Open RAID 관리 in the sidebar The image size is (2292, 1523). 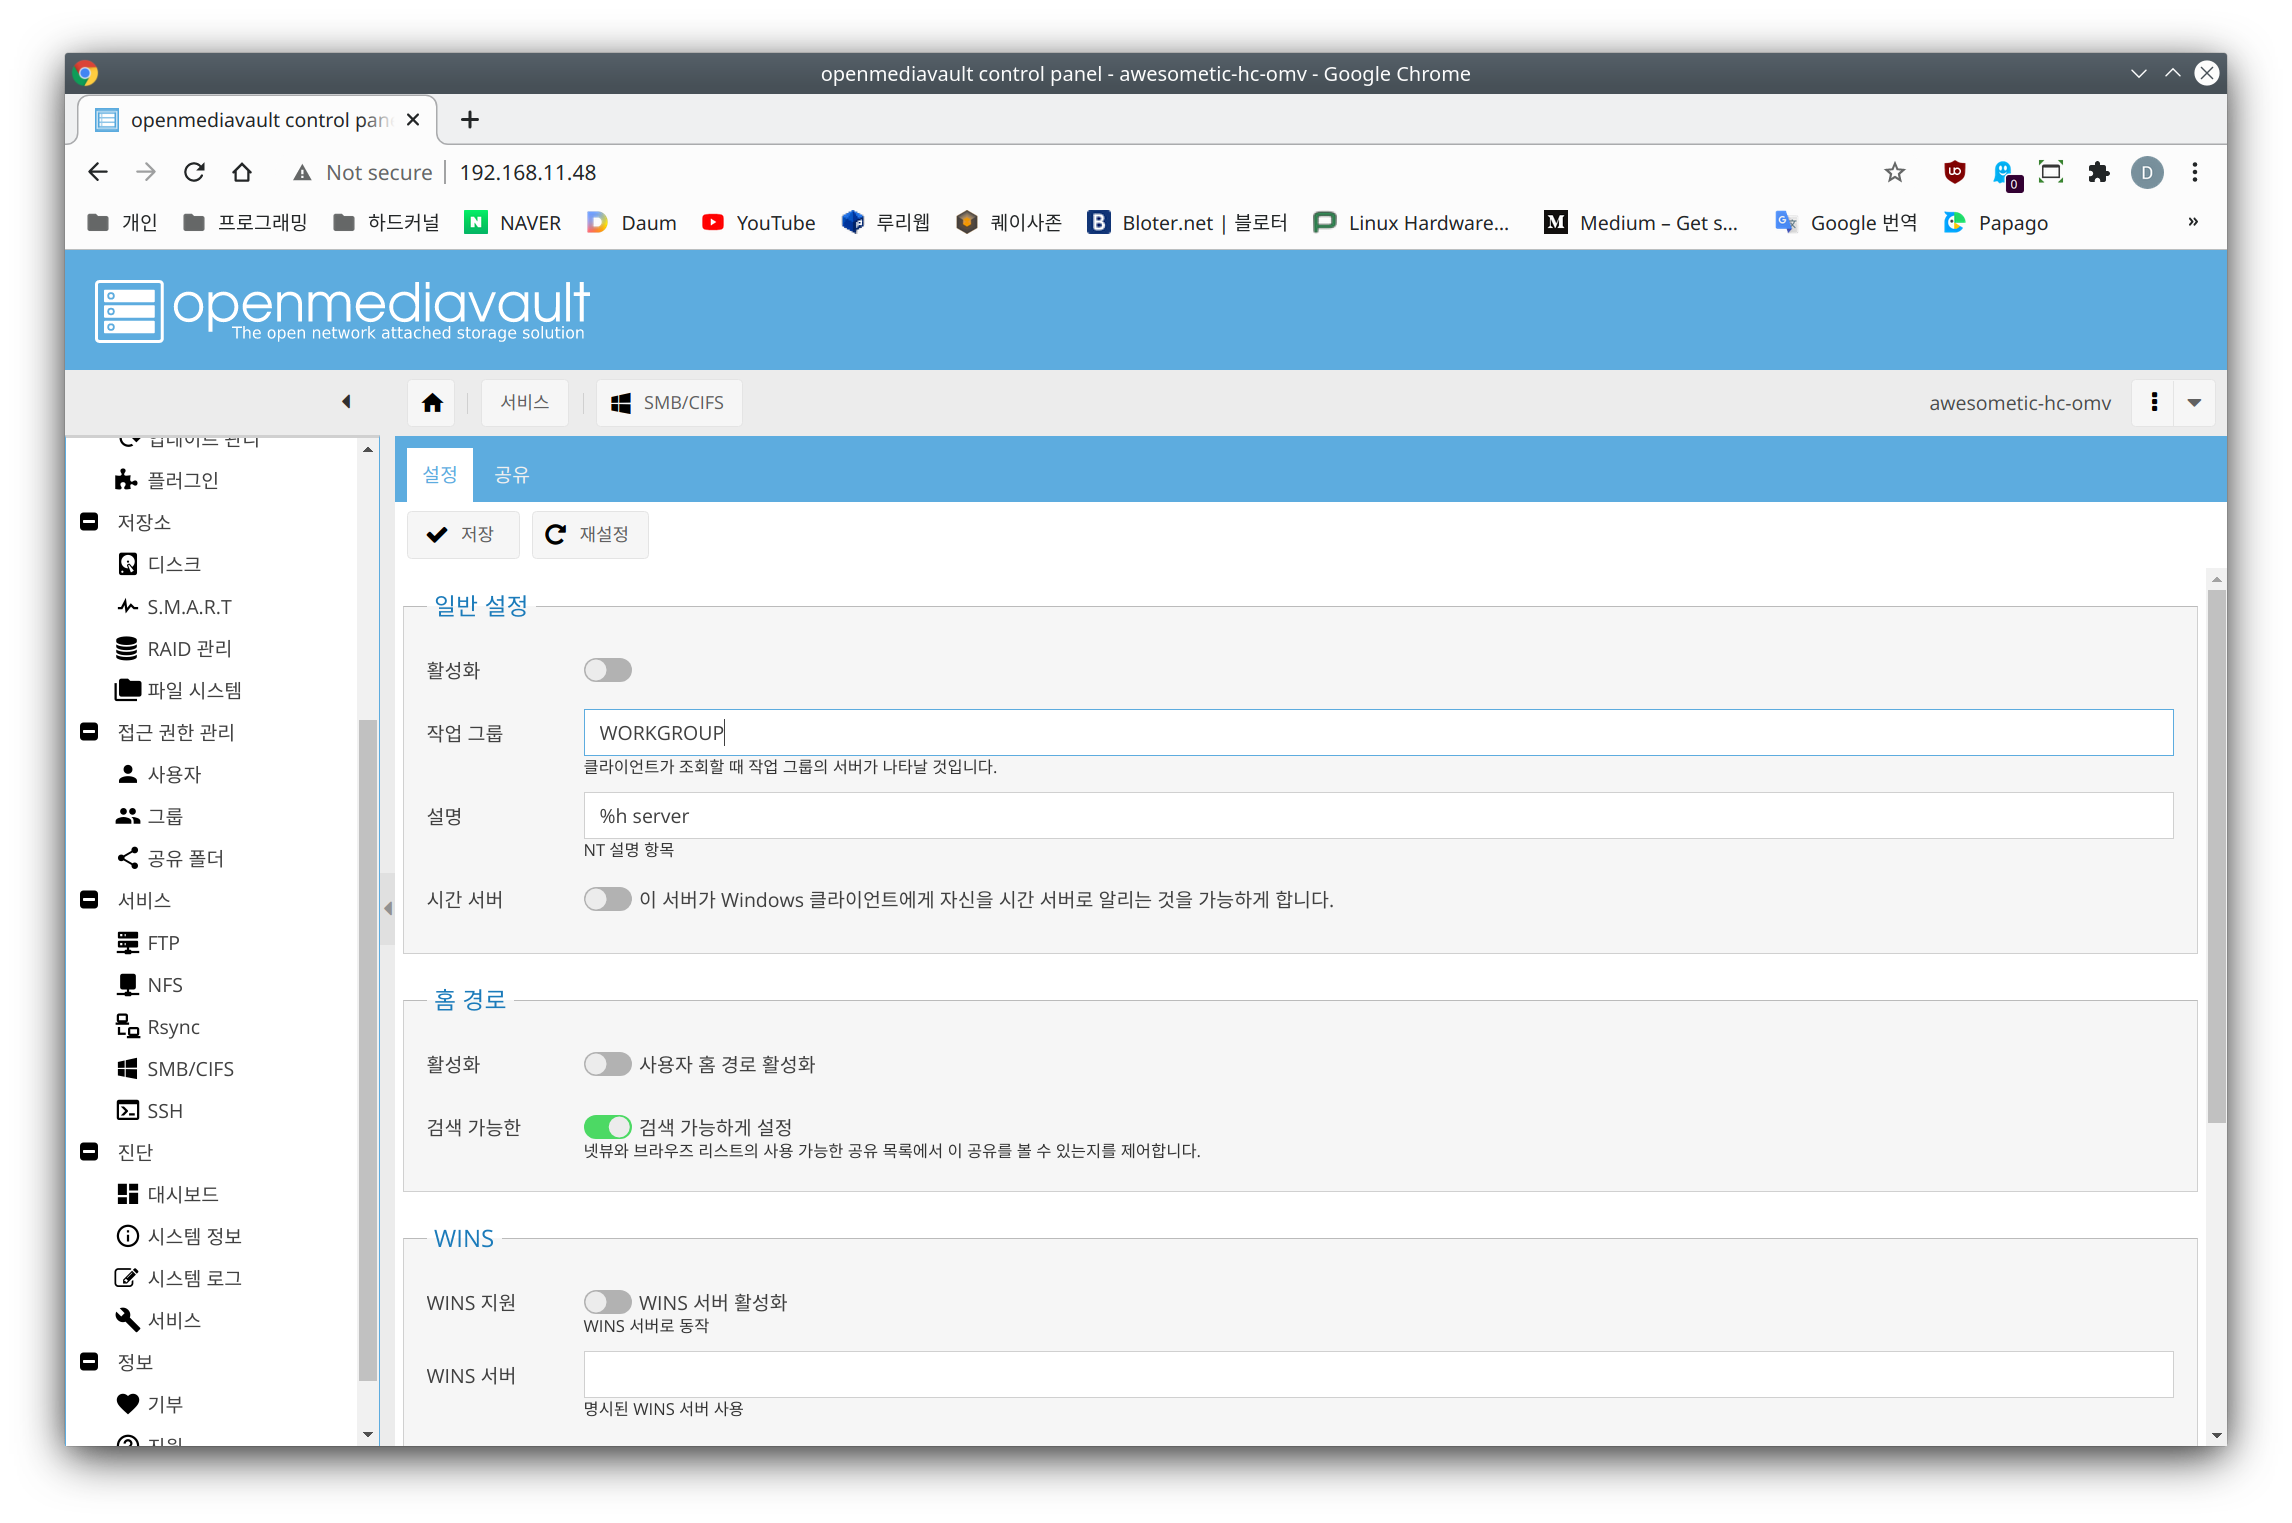point(188,649)
